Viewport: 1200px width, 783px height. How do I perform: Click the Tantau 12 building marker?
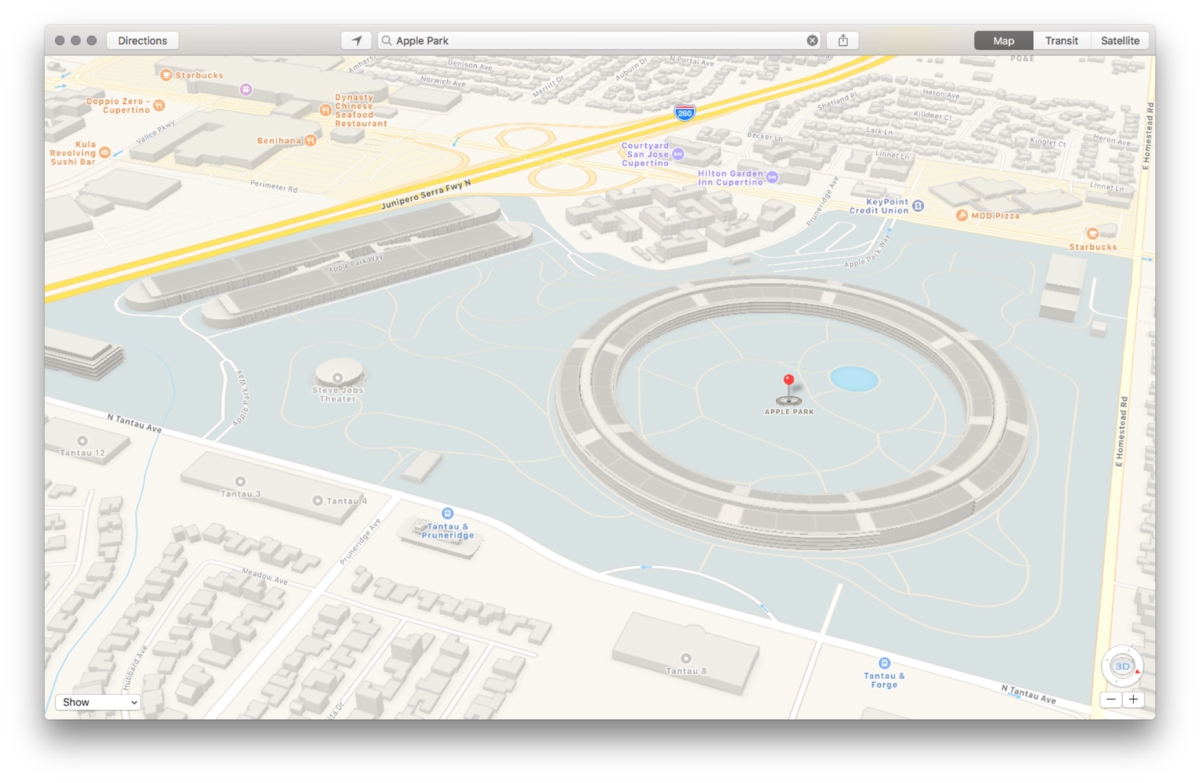[x=82, y=440]
